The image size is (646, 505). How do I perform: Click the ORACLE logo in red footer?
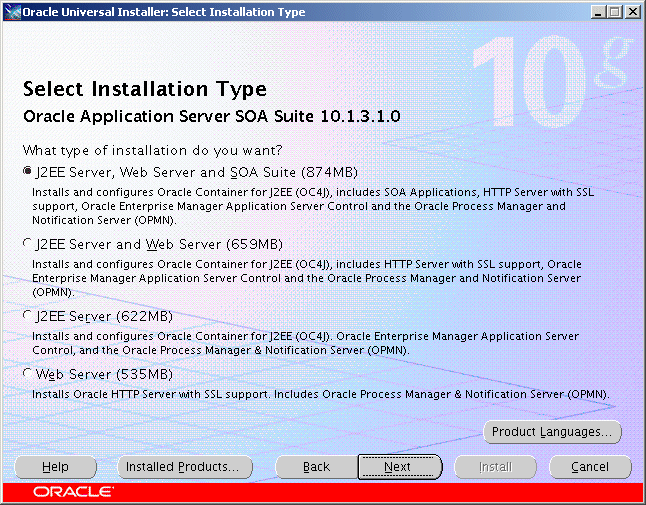tap(73, 492)
